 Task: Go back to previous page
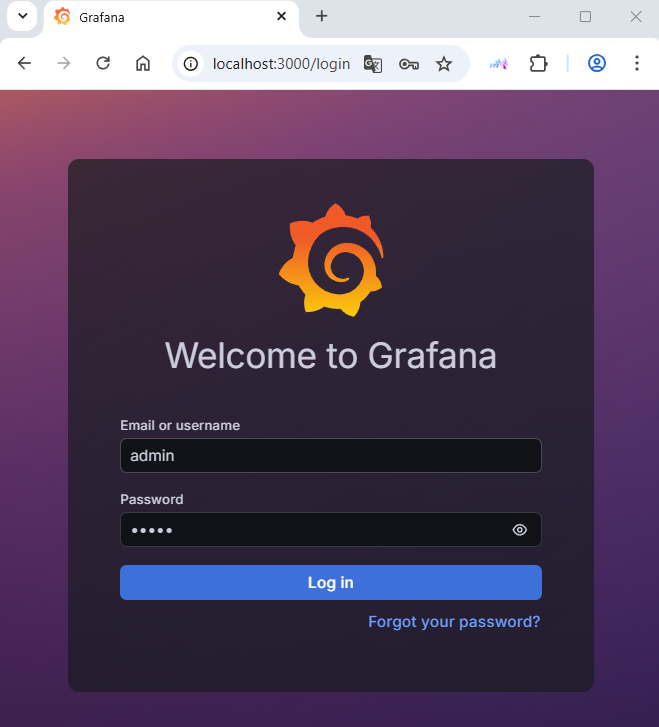pos(24,63)
